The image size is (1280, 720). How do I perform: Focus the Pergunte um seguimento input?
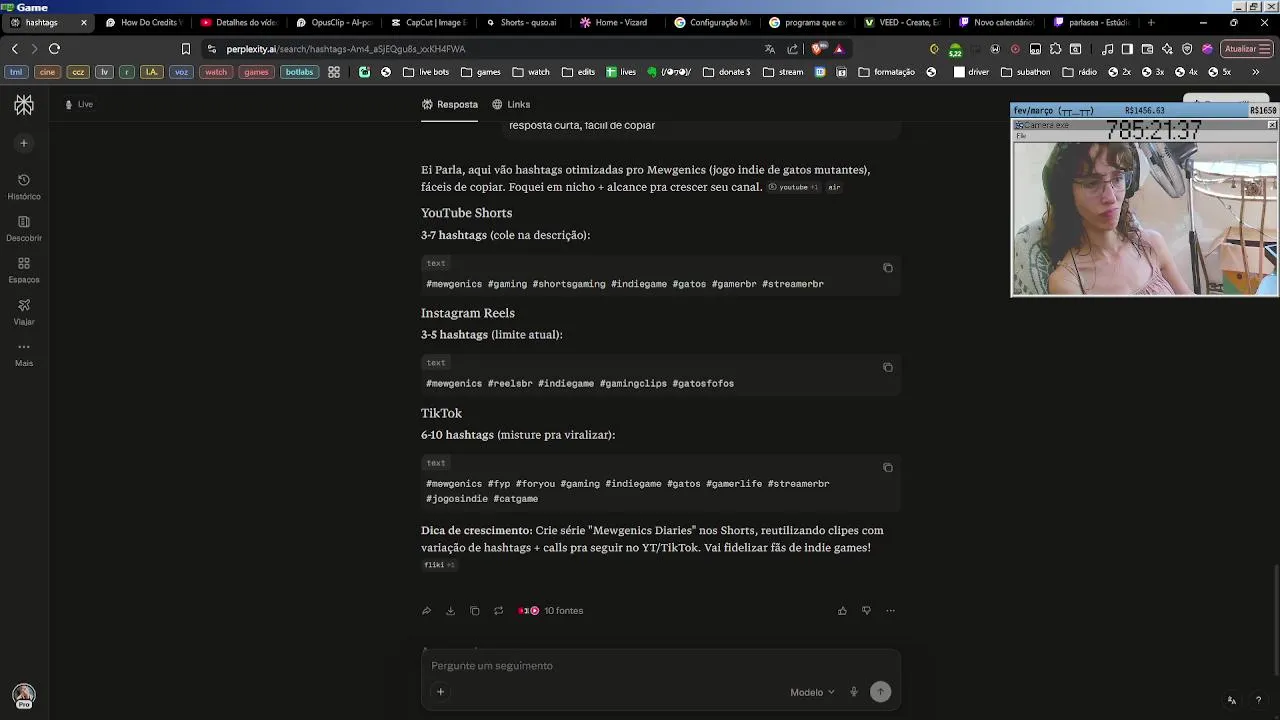click(x=660, y=666)
